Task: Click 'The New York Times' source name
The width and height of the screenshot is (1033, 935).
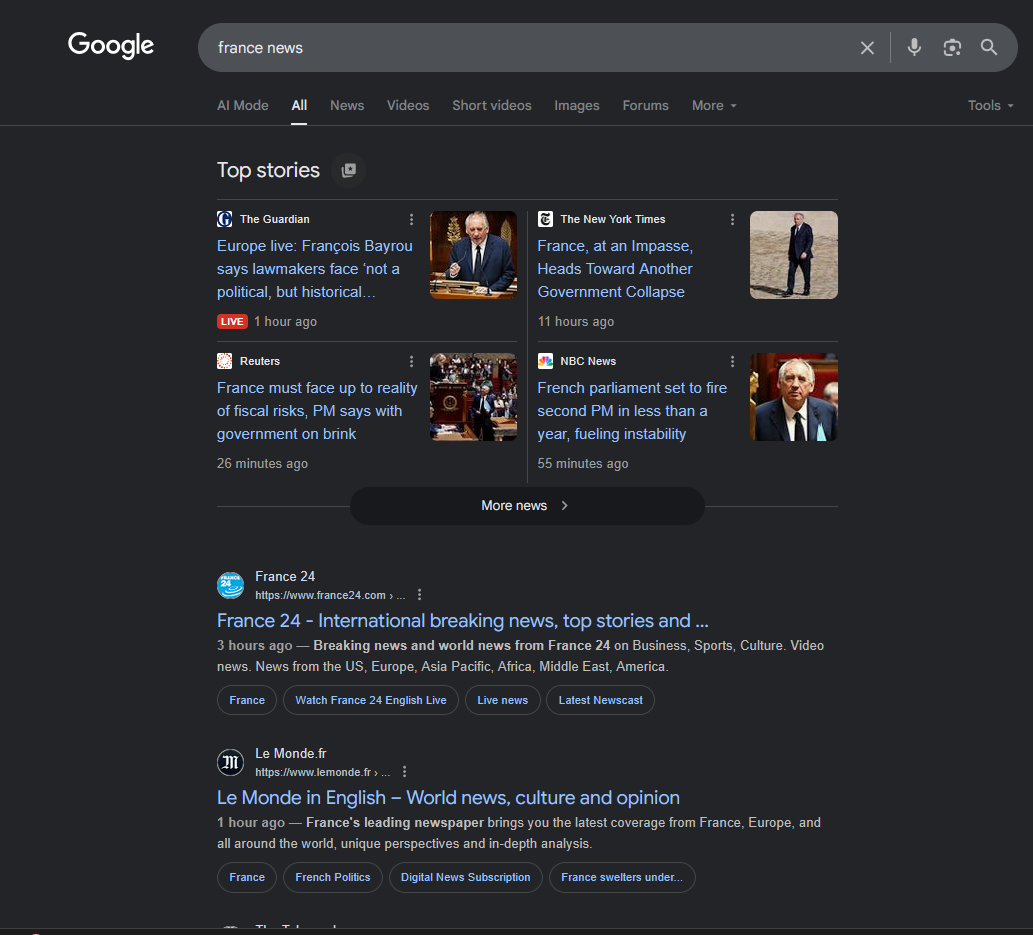Action: [613, 219]
